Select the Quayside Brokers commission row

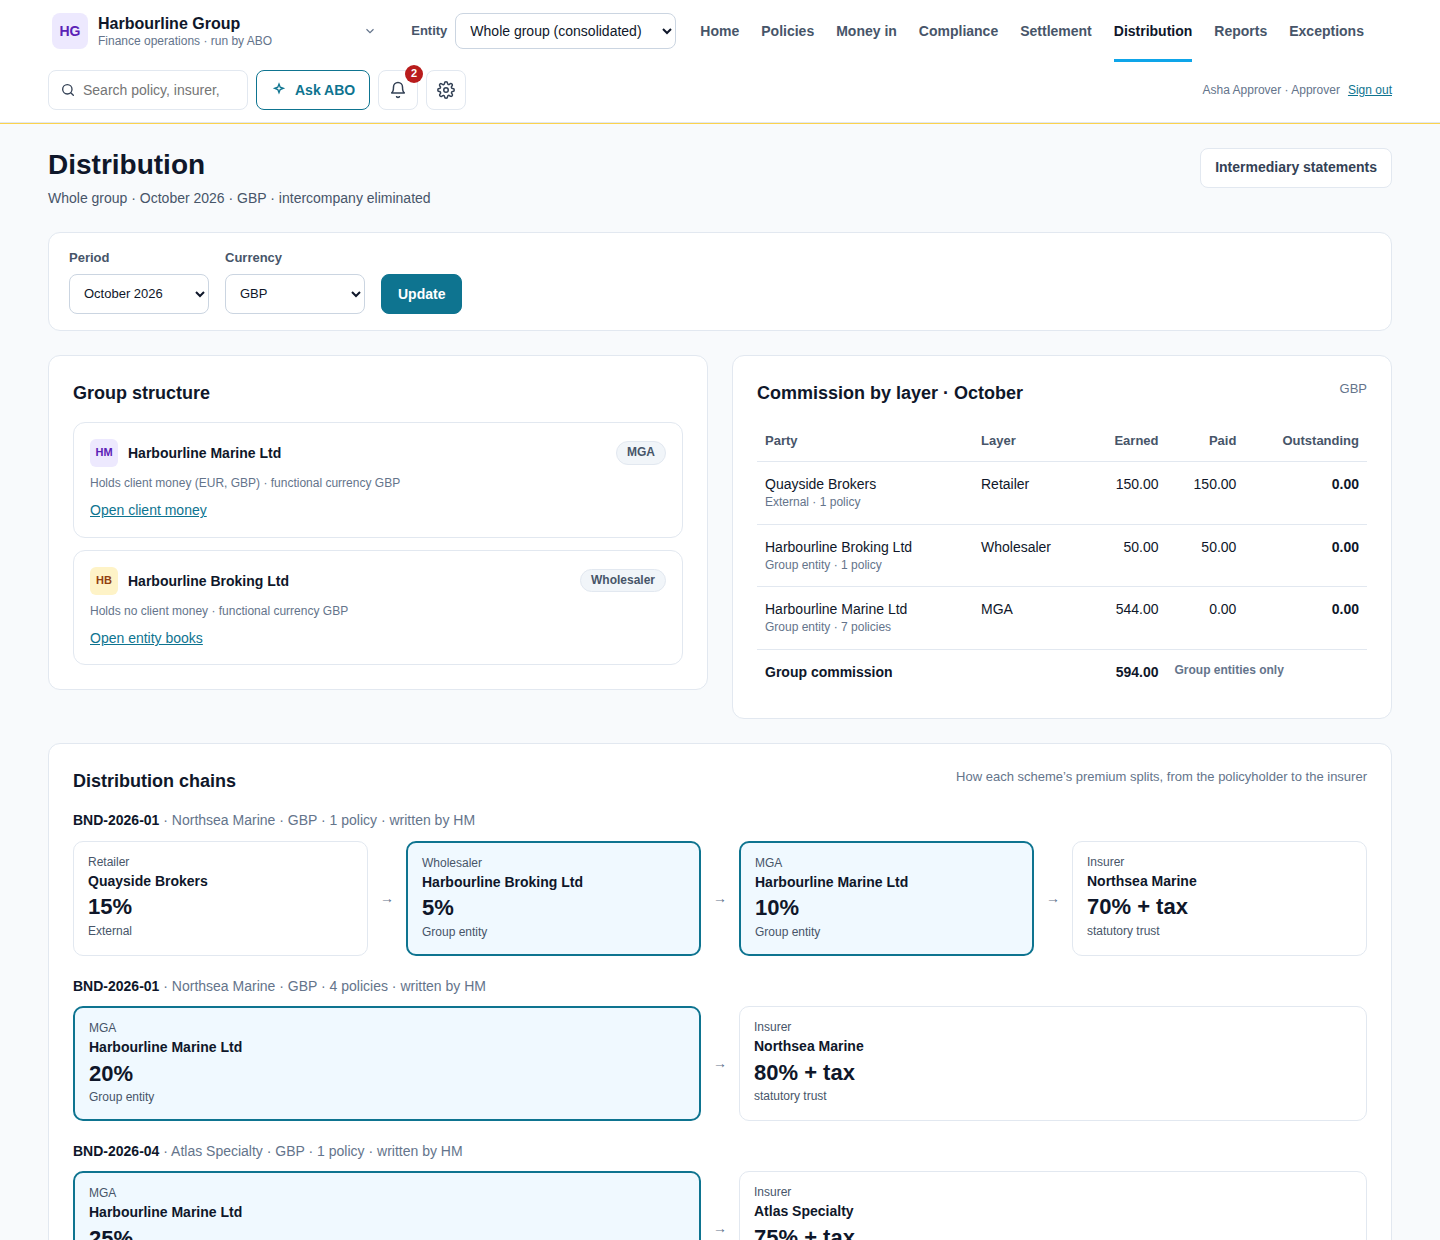pyautogui.click(x=1062, y=493)
